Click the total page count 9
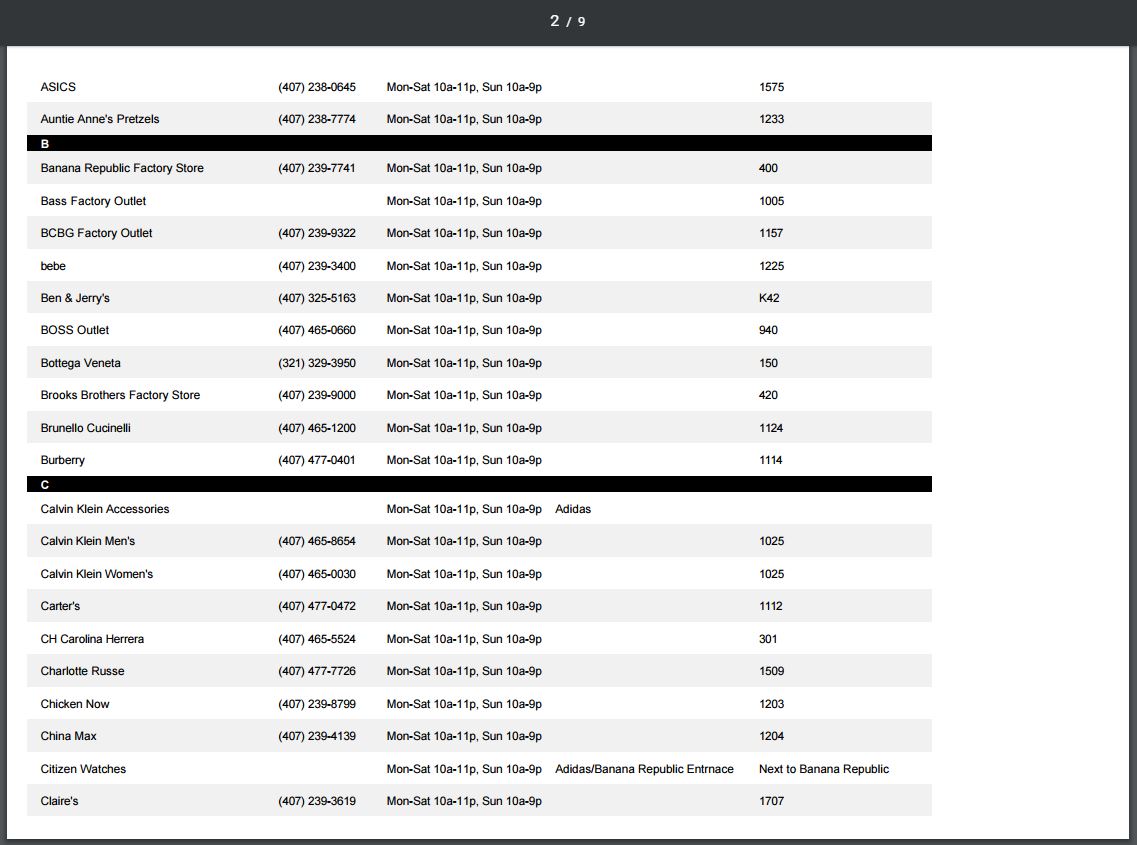This screenshot has width=1137, height=845. click(581, 22)
